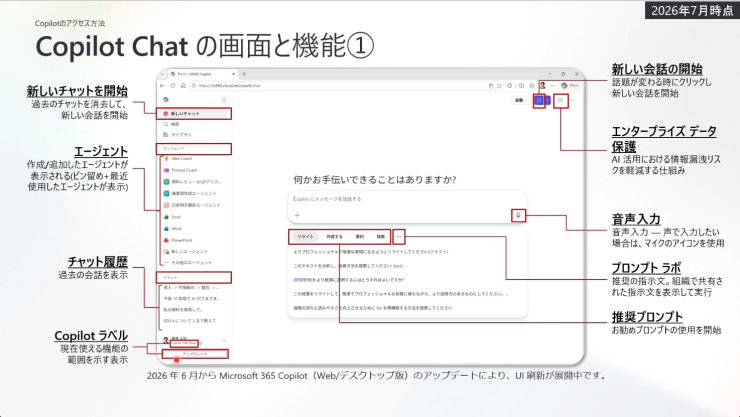Screen dimensions: 740x417
Task: Open chat history entry 私の資料を検索して
Action: click(183, 309)
